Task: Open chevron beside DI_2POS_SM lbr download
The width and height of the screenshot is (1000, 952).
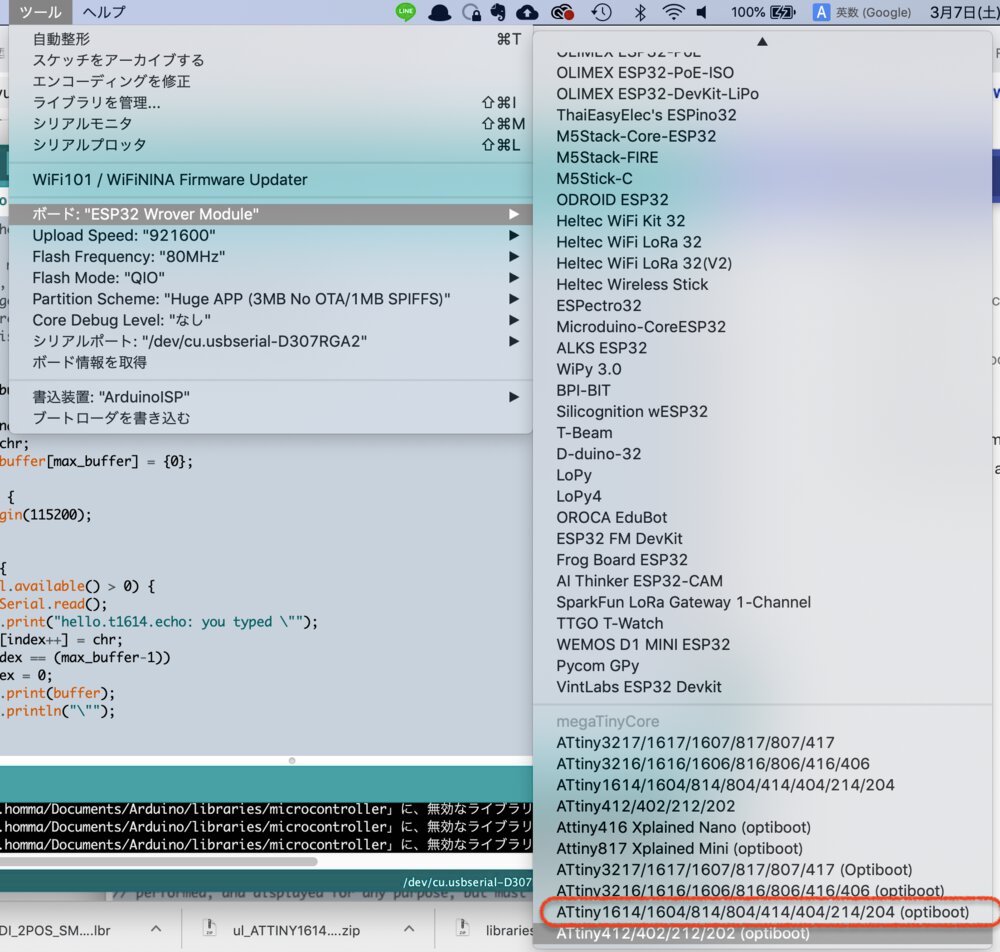Action: pos(156,929)
